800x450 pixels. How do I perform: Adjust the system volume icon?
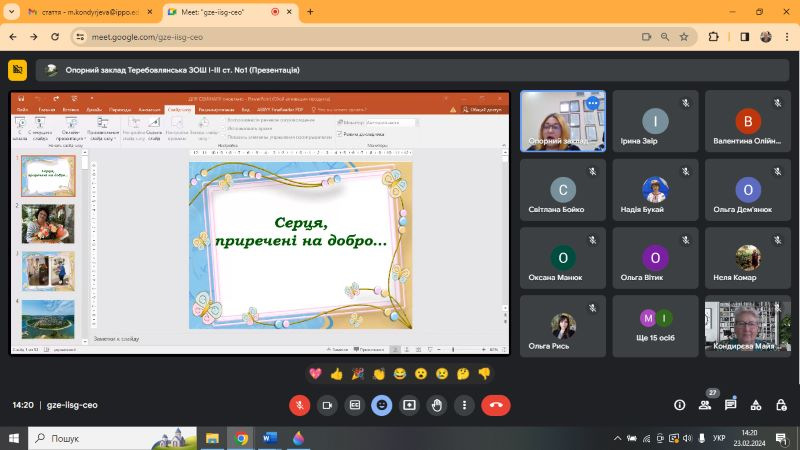point(688,438)
